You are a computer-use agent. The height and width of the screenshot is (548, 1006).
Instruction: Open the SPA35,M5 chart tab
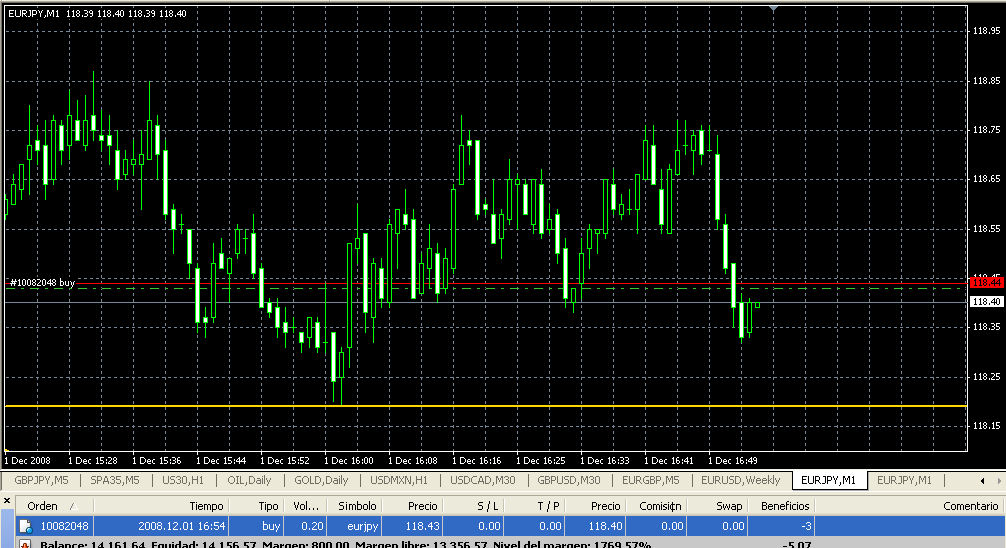(116, 480)
